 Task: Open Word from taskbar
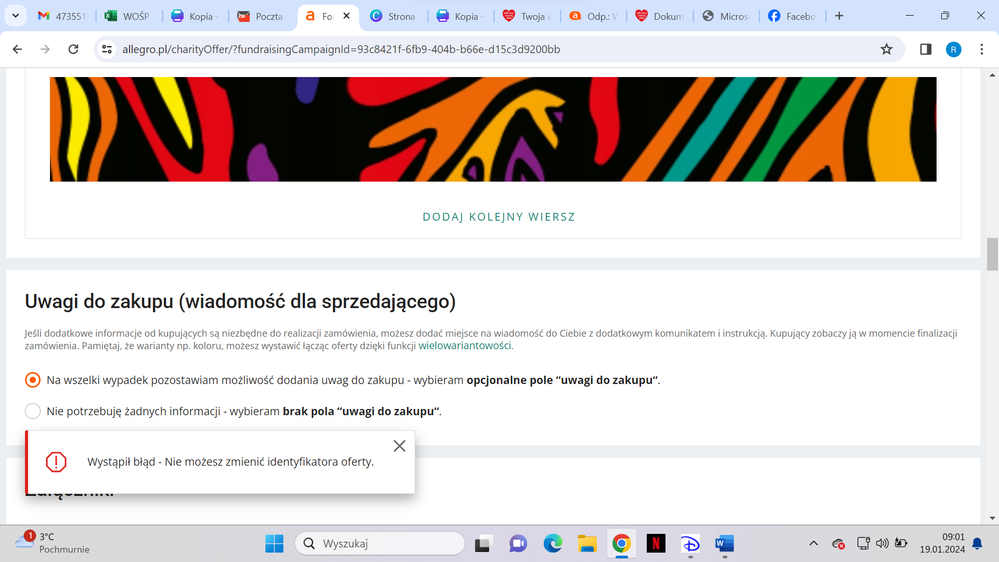point(724,544)
